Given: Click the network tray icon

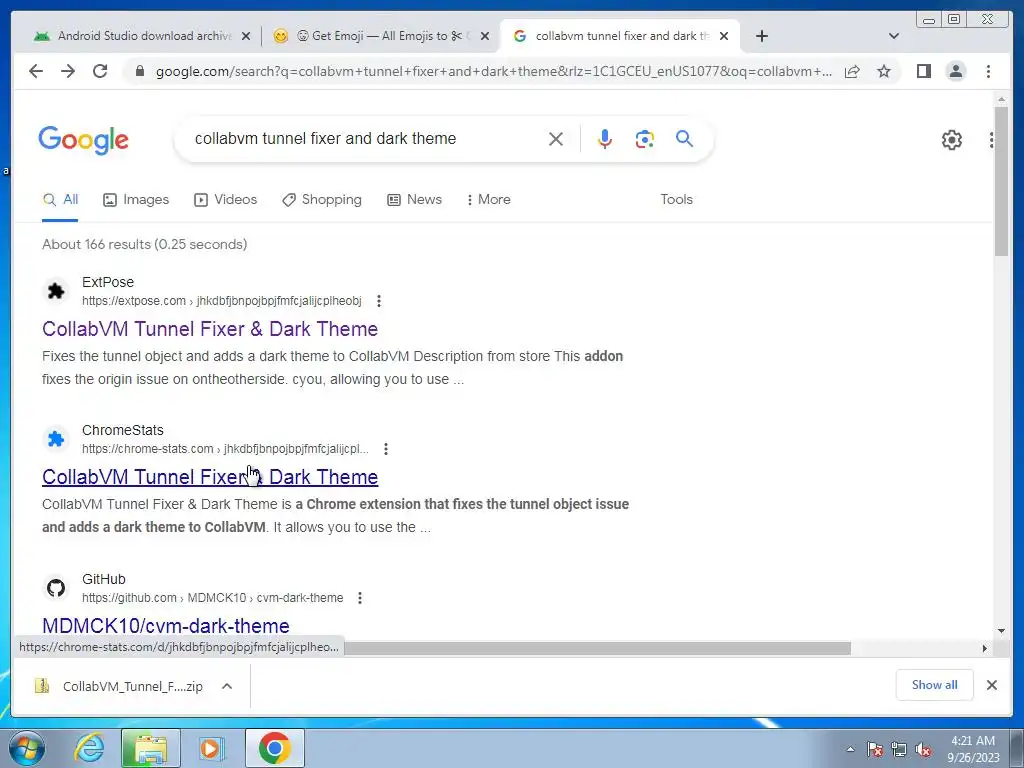Looking at the screenshot, I should [x=899, y=750].
